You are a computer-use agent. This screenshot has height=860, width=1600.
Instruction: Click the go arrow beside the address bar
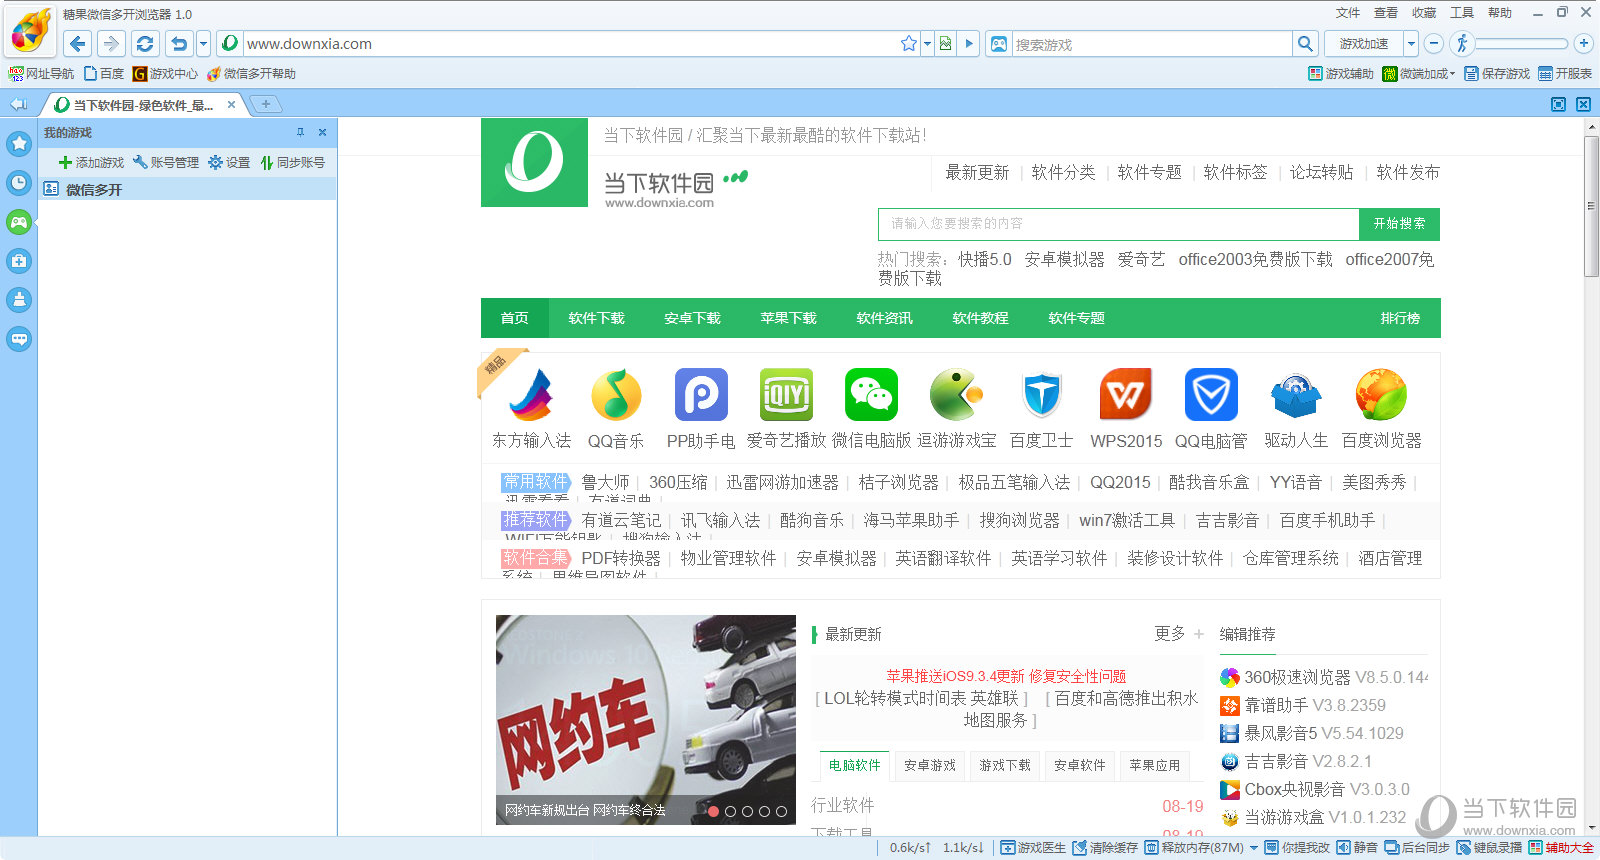coord(969,43)
